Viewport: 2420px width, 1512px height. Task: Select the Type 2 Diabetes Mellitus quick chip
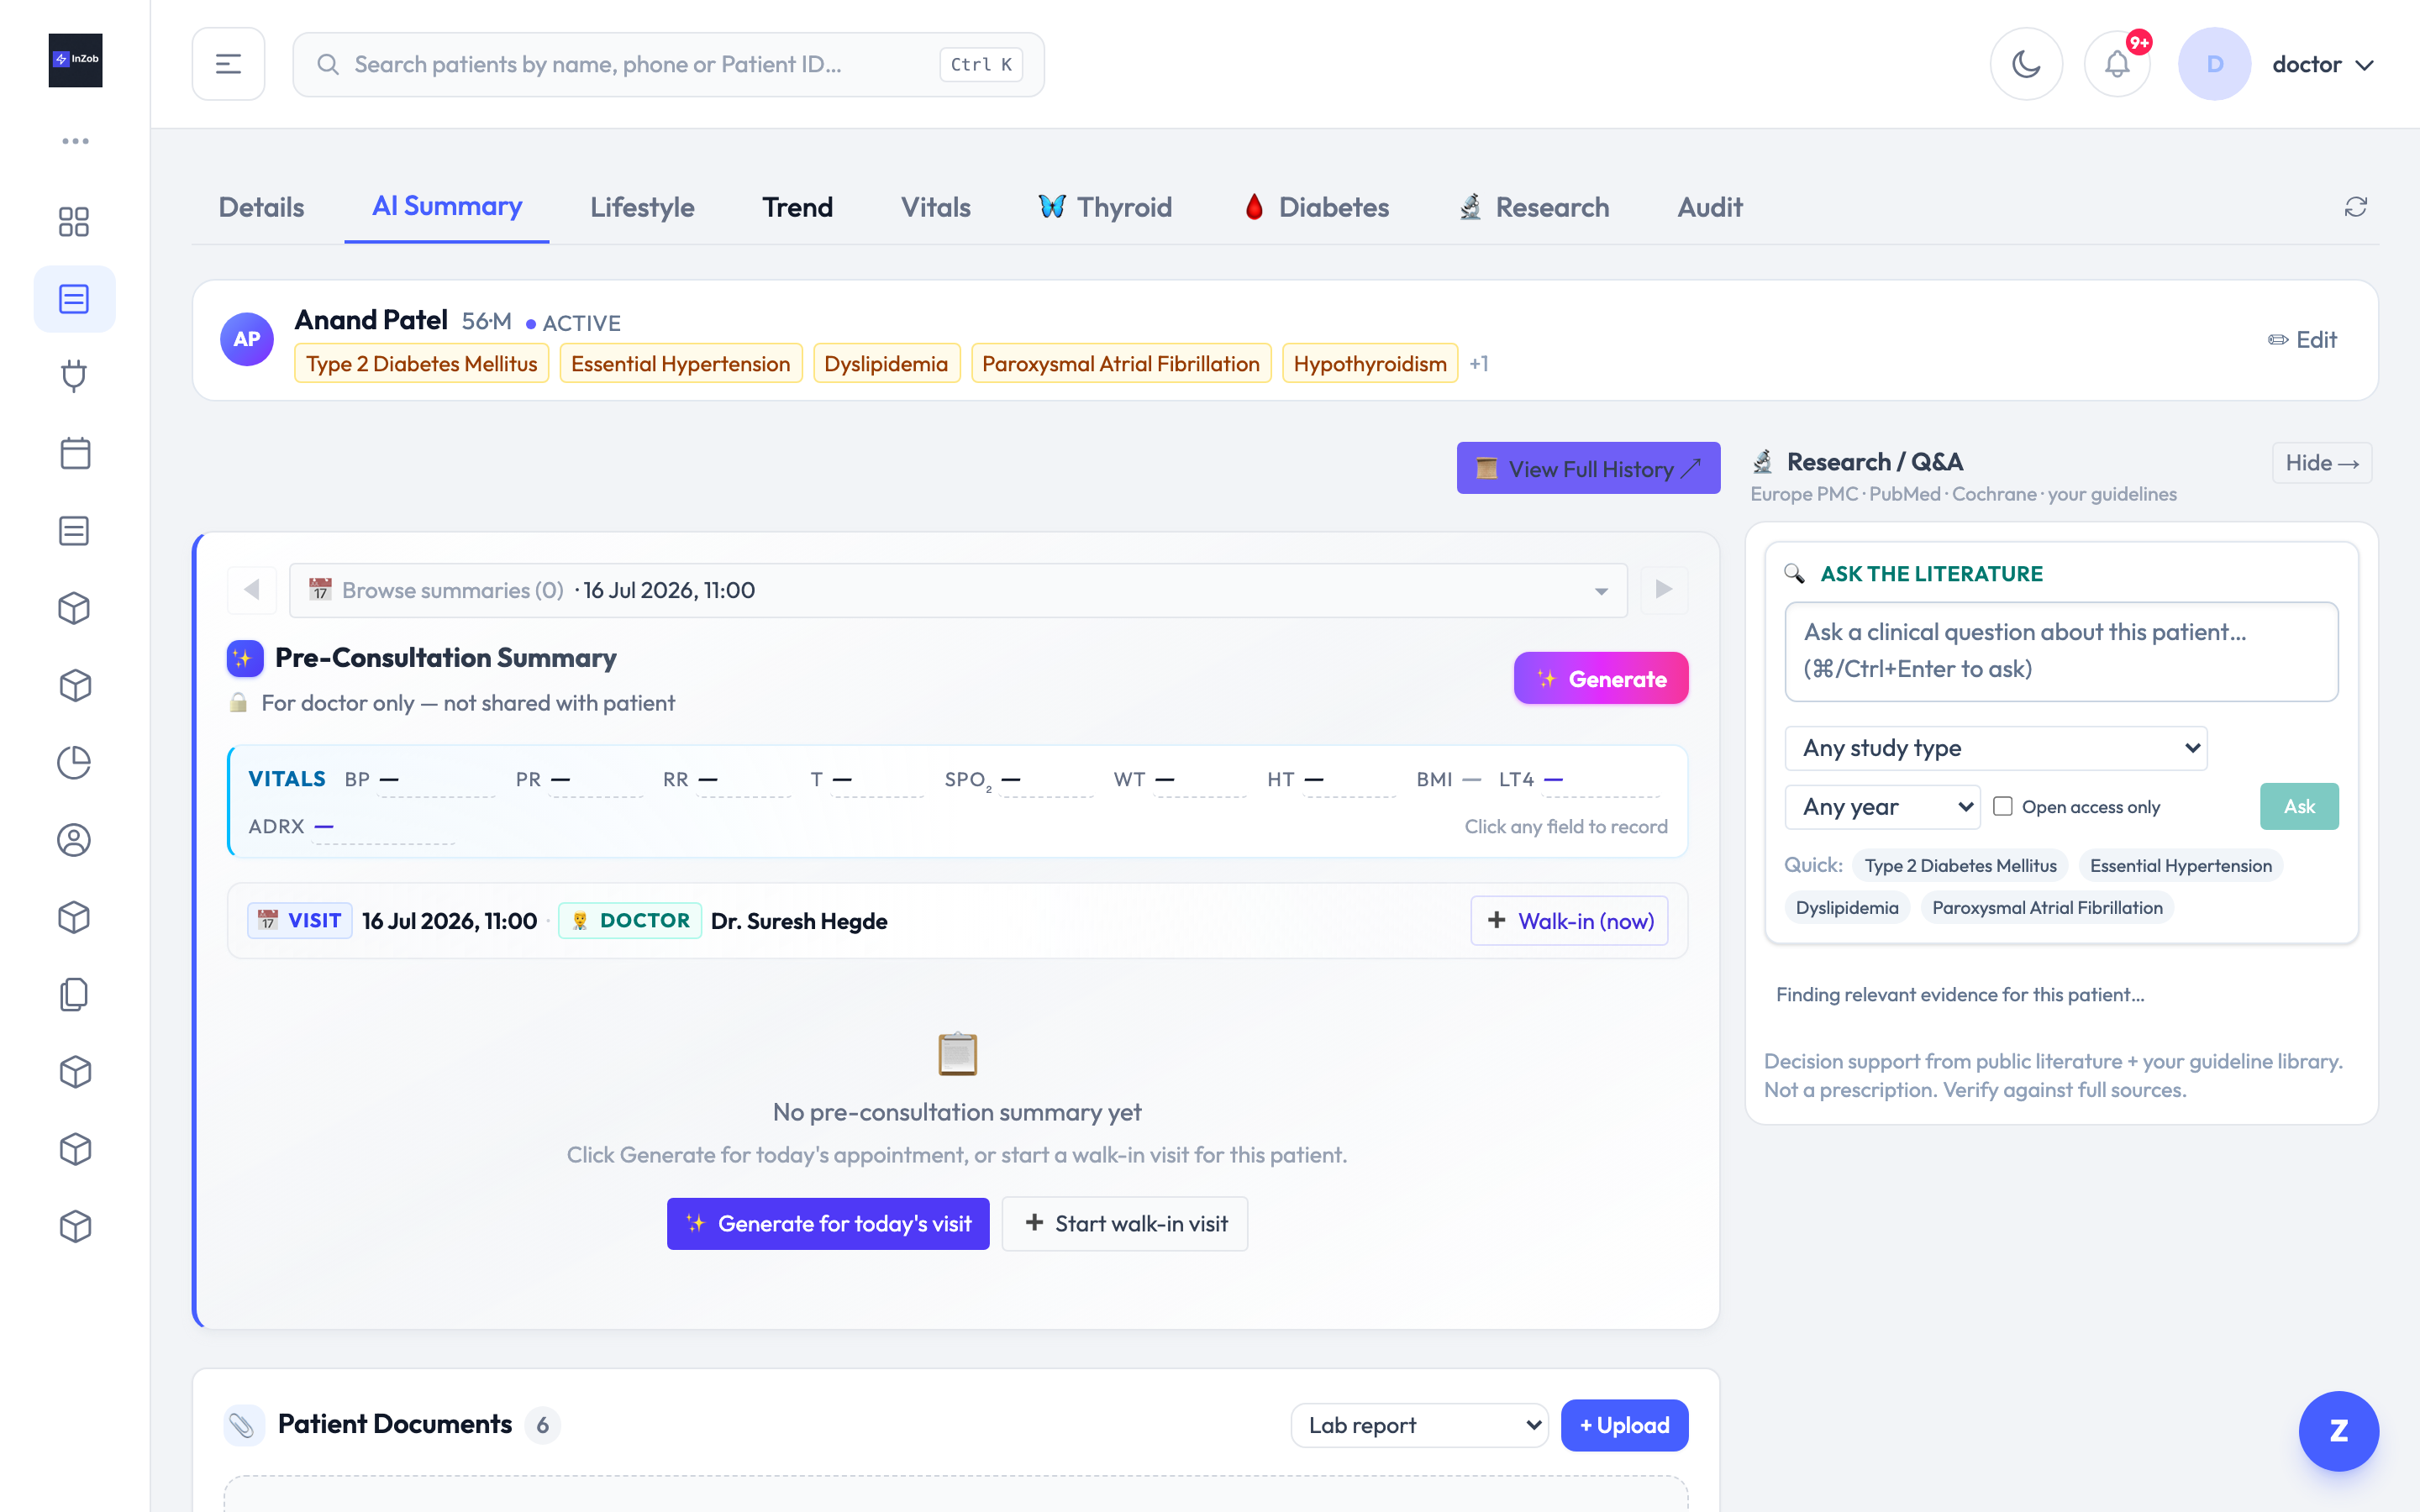click(1960, 866)
